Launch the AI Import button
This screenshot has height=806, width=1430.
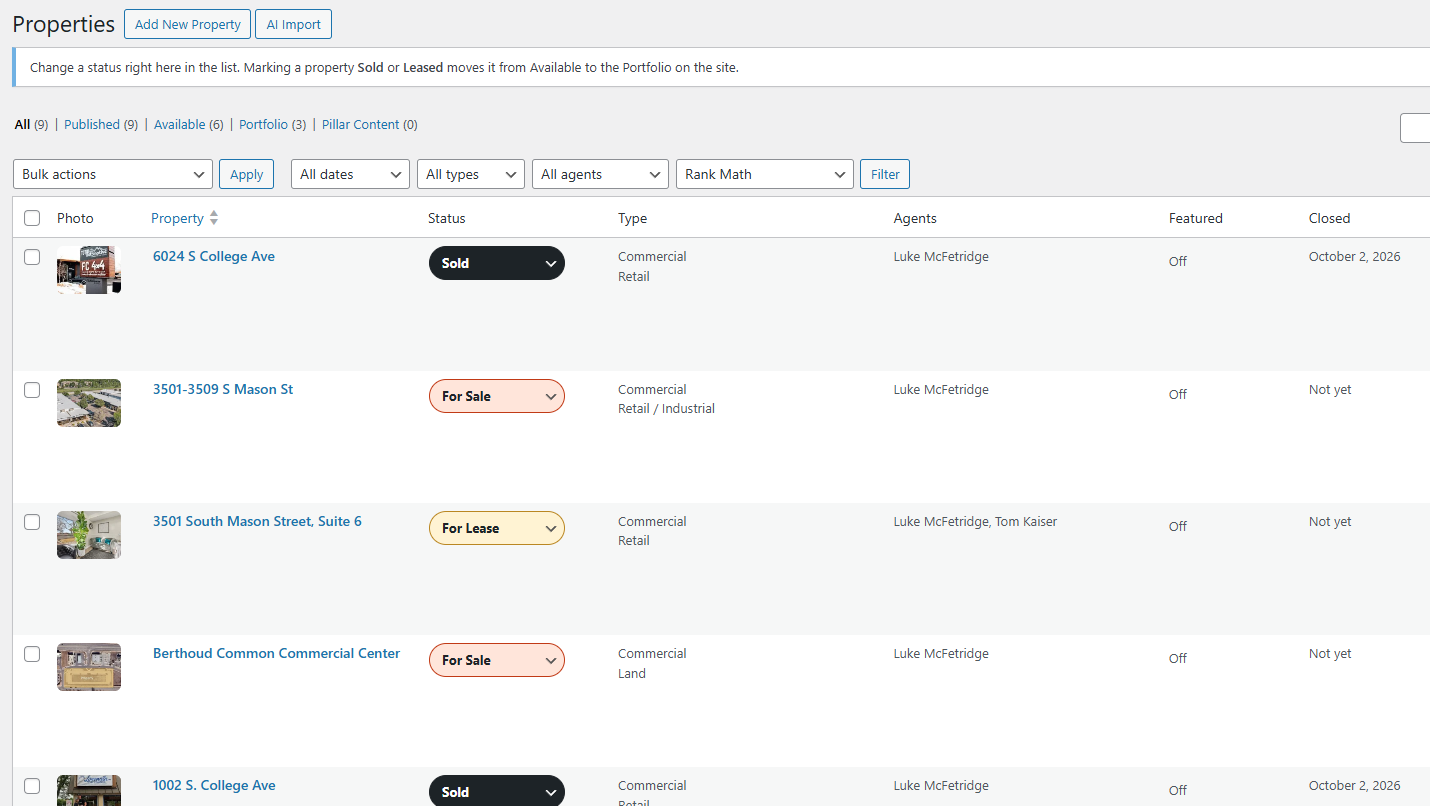pos(293,24)
